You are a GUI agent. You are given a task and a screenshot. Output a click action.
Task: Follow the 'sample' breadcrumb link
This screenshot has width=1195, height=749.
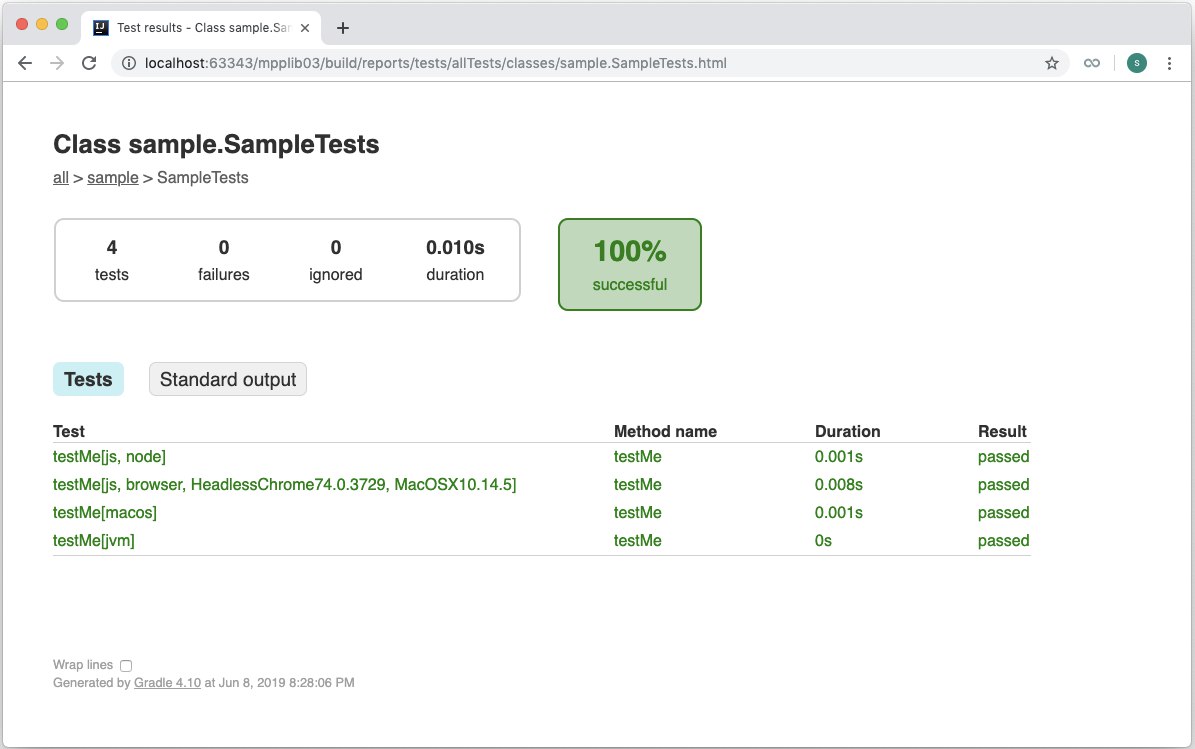pos(113,178)
